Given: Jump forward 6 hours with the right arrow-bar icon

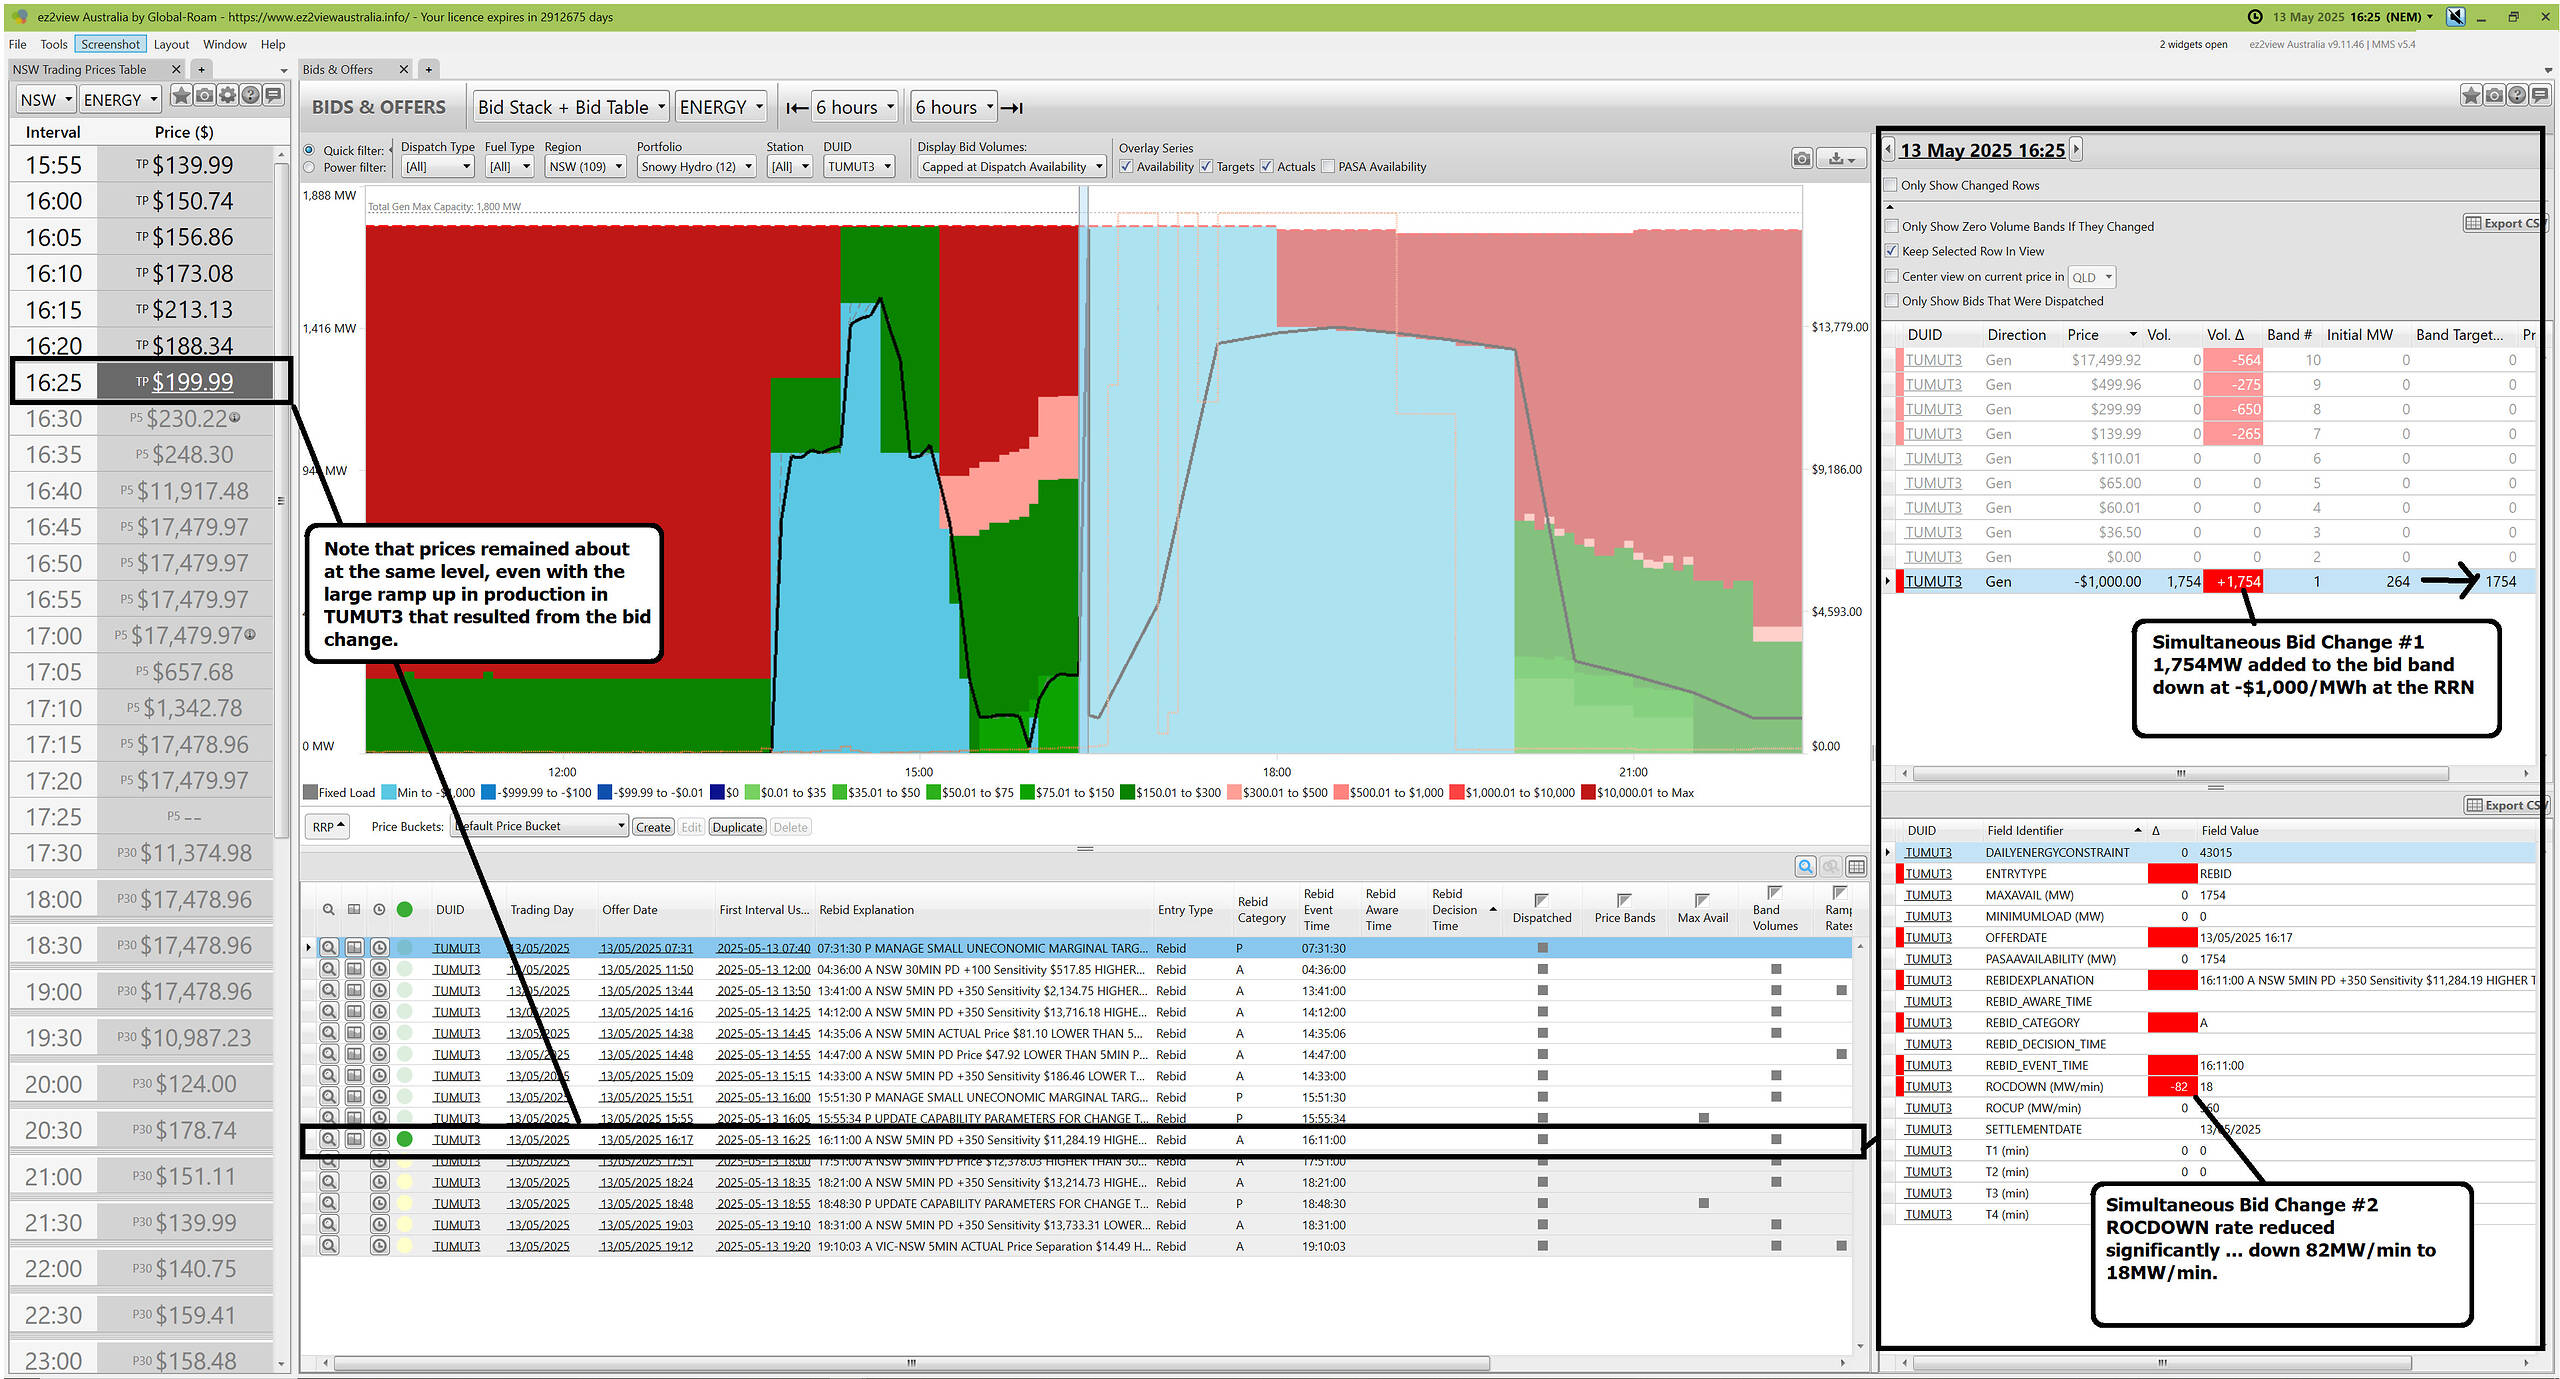Looking at the screenshot, I should point(1012,108).
